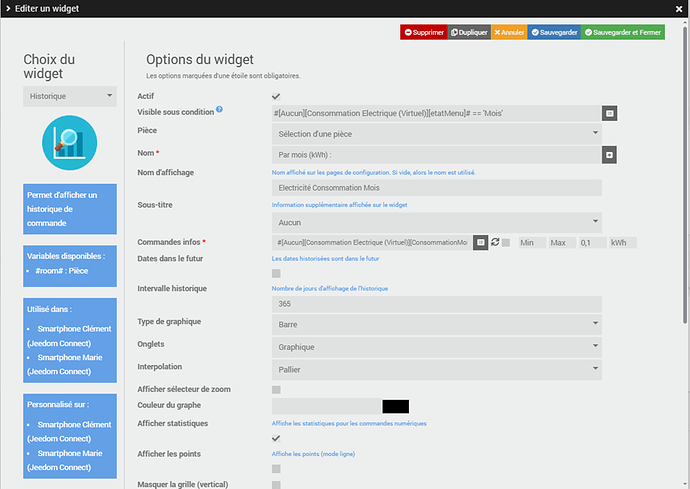
Task: Click the refresh arrows icon in Commandes infos
Action: (x=495, y=242)
